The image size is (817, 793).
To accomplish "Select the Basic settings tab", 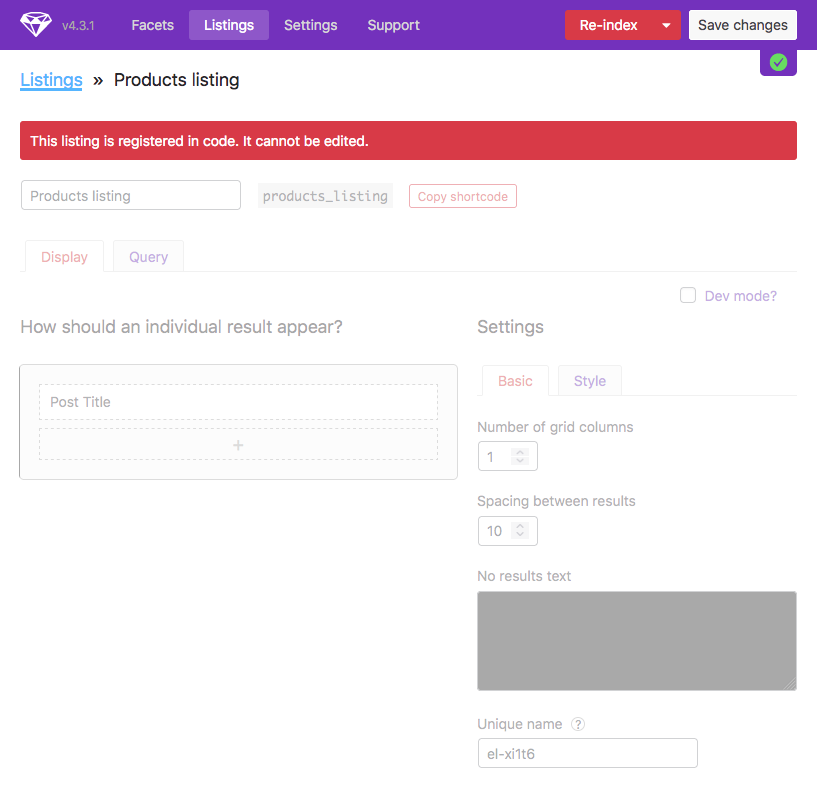I will coord(515,381).
